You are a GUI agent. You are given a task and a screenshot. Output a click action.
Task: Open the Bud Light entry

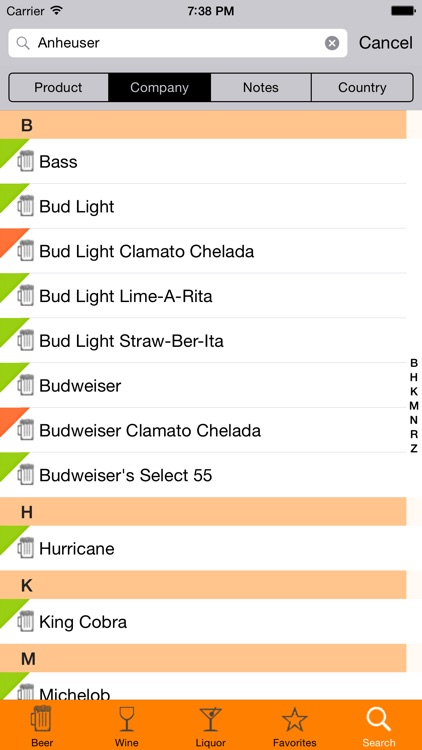coord(203,206)
